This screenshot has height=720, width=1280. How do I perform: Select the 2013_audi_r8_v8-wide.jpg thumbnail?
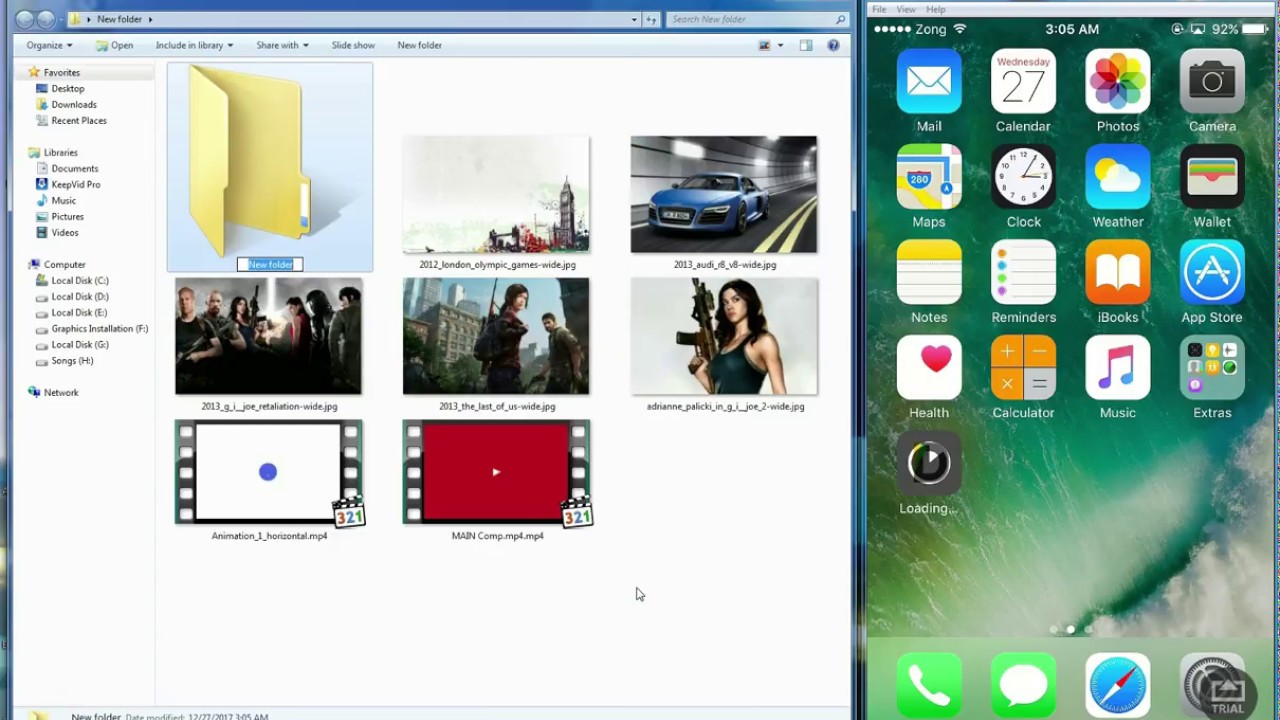click(724, 194)
